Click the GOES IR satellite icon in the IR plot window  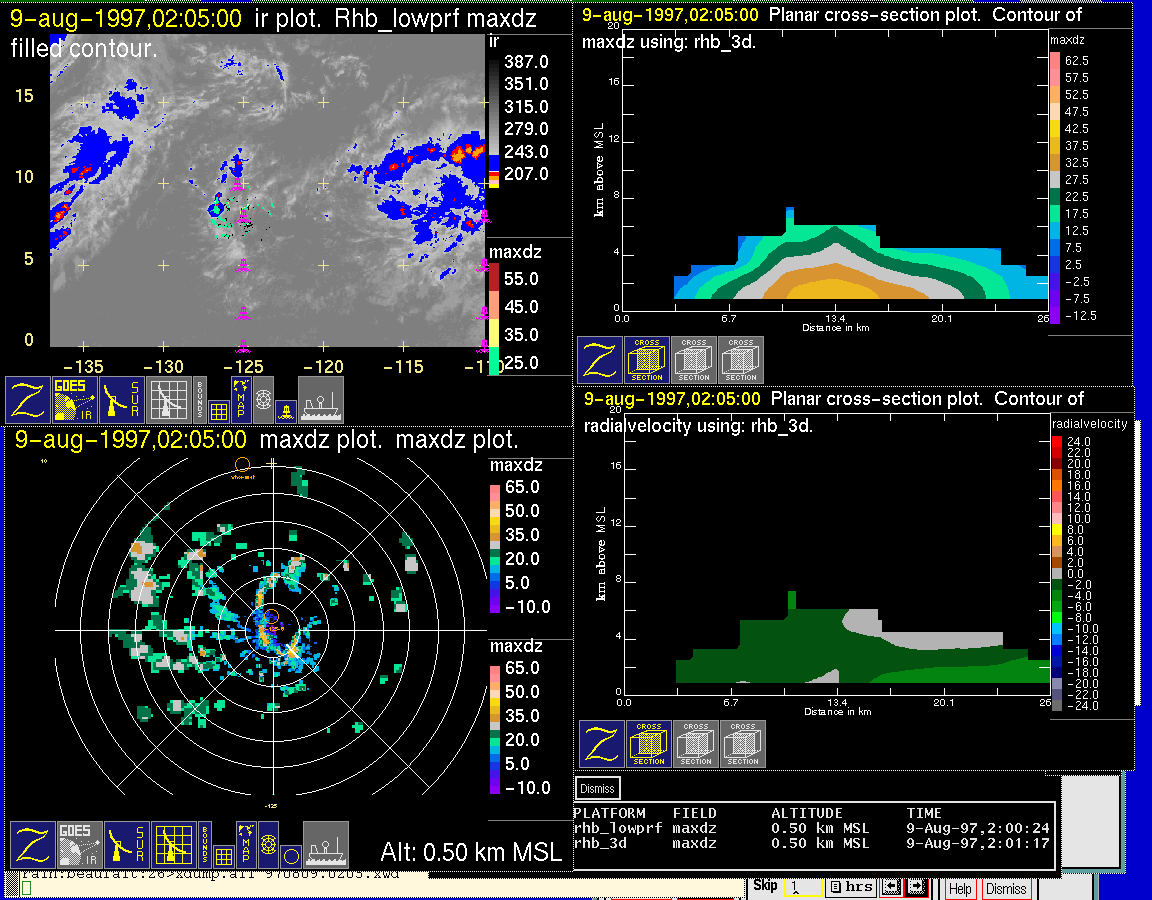point(75,399)
